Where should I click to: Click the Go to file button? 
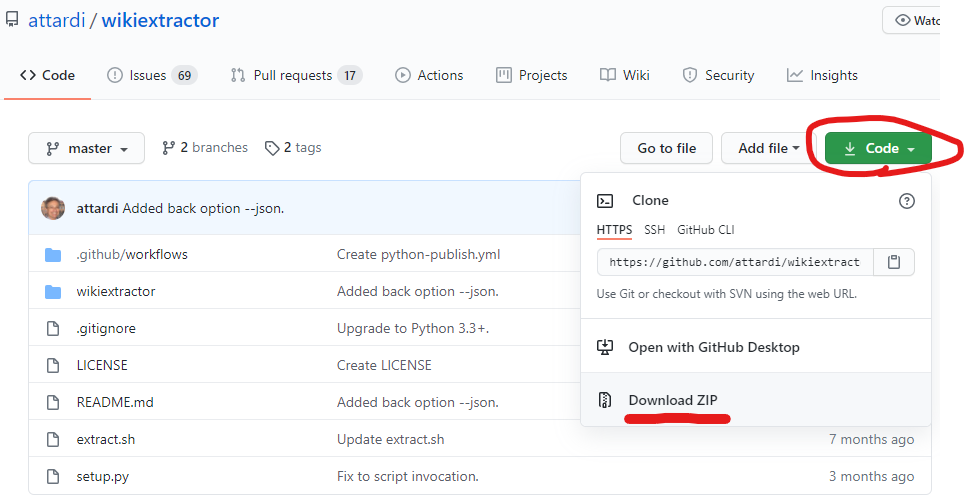667,148
